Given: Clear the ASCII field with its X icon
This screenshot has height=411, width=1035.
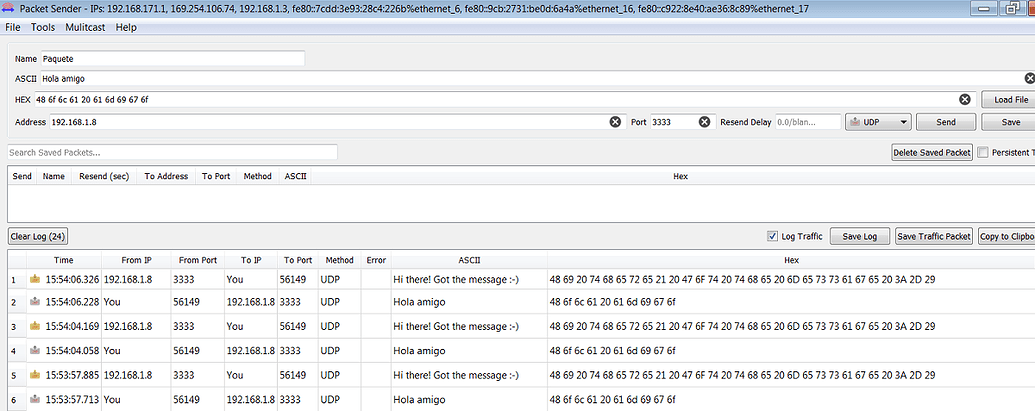Looking at the screenshot, I should 1029,78.
